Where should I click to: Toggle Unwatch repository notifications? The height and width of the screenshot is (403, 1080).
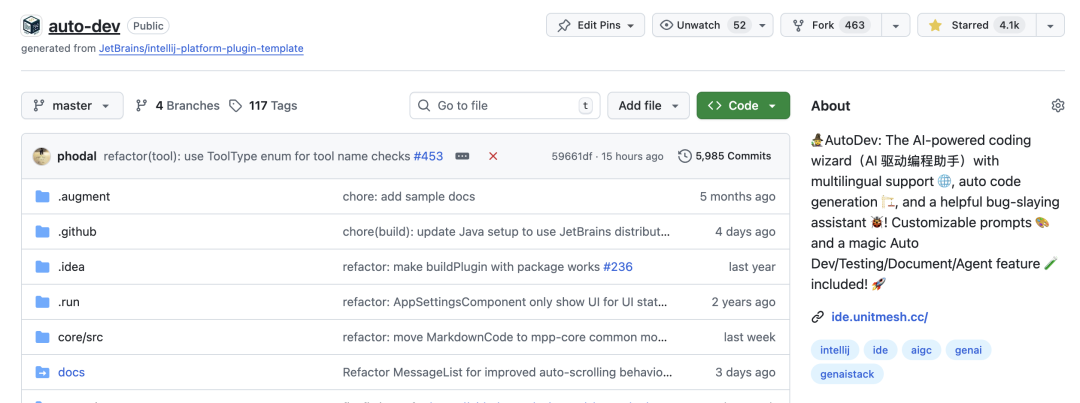tap(704, 25)
